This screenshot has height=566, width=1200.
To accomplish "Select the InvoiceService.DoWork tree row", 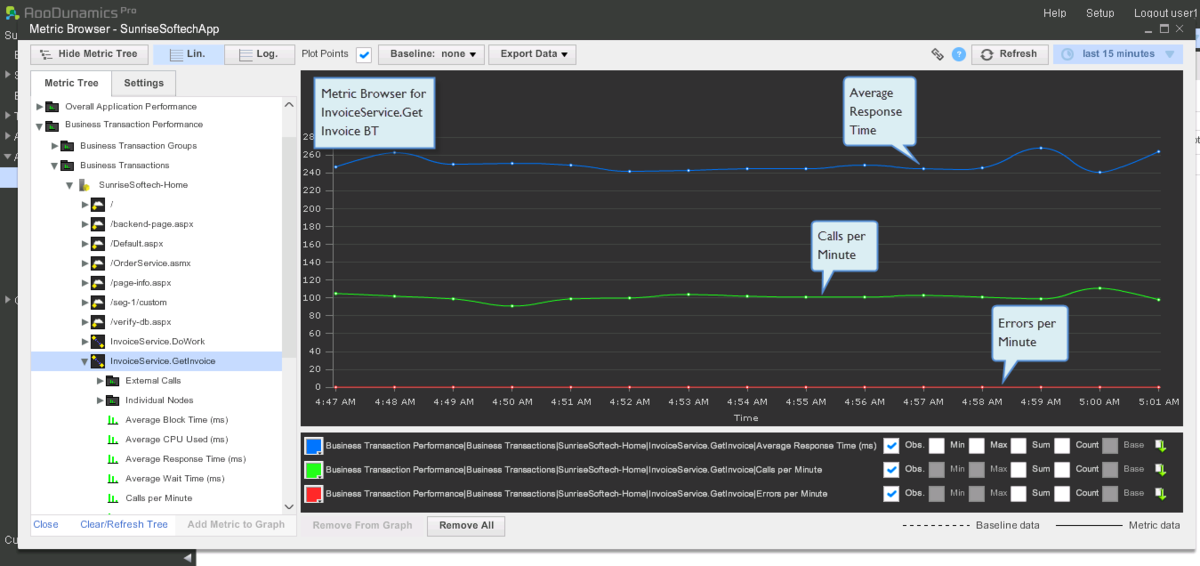I will 157,342.
